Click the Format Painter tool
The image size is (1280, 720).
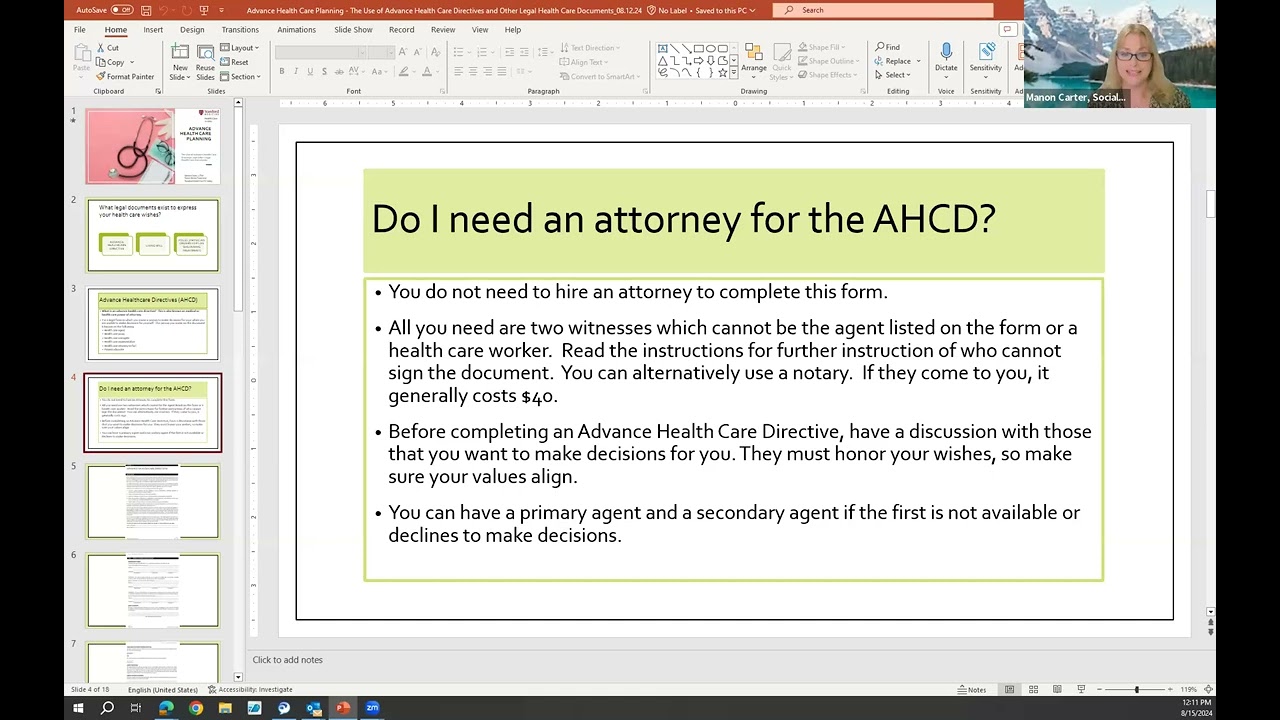(125, 77)
